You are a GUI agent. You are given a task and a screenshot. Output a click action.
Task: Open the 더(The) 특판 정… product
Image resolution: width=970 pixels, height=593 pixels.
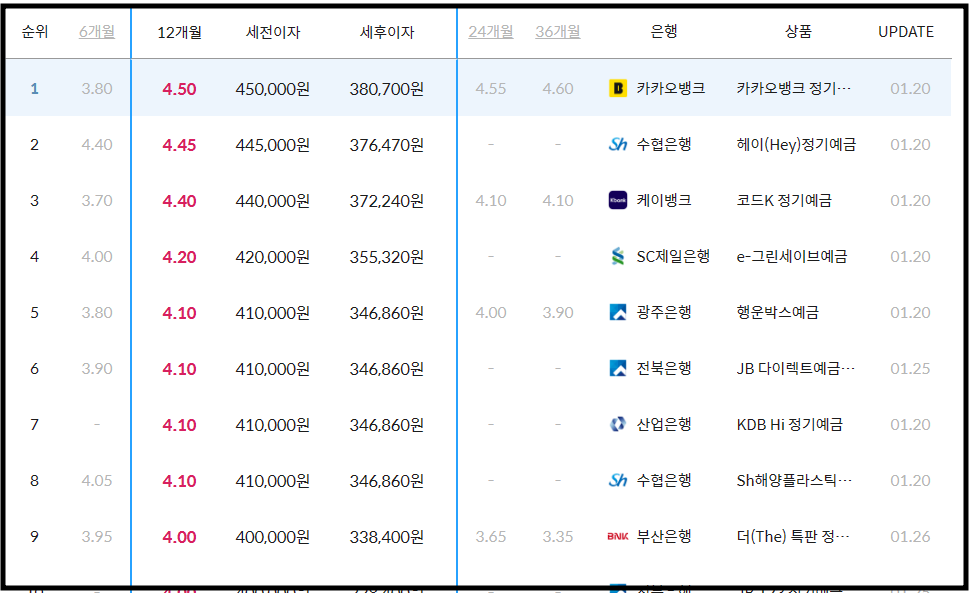793,537
